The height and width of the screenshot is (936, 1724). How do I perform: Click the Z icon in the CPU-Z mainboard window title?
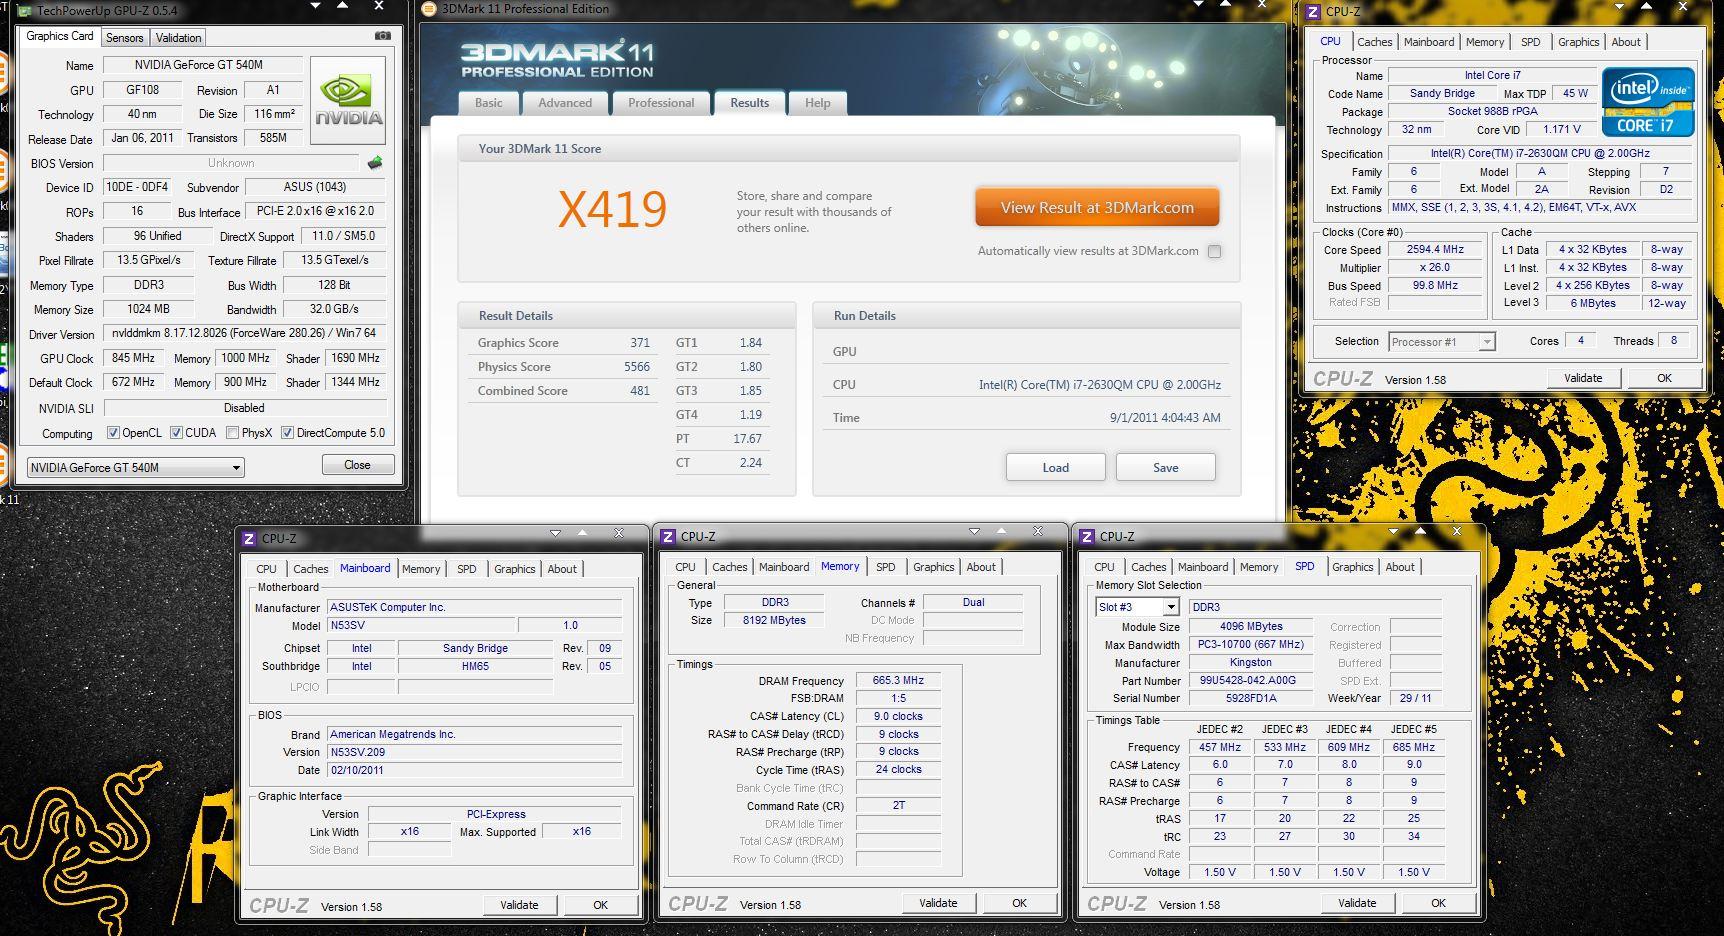pyautogui.click(x=249, y=538)
